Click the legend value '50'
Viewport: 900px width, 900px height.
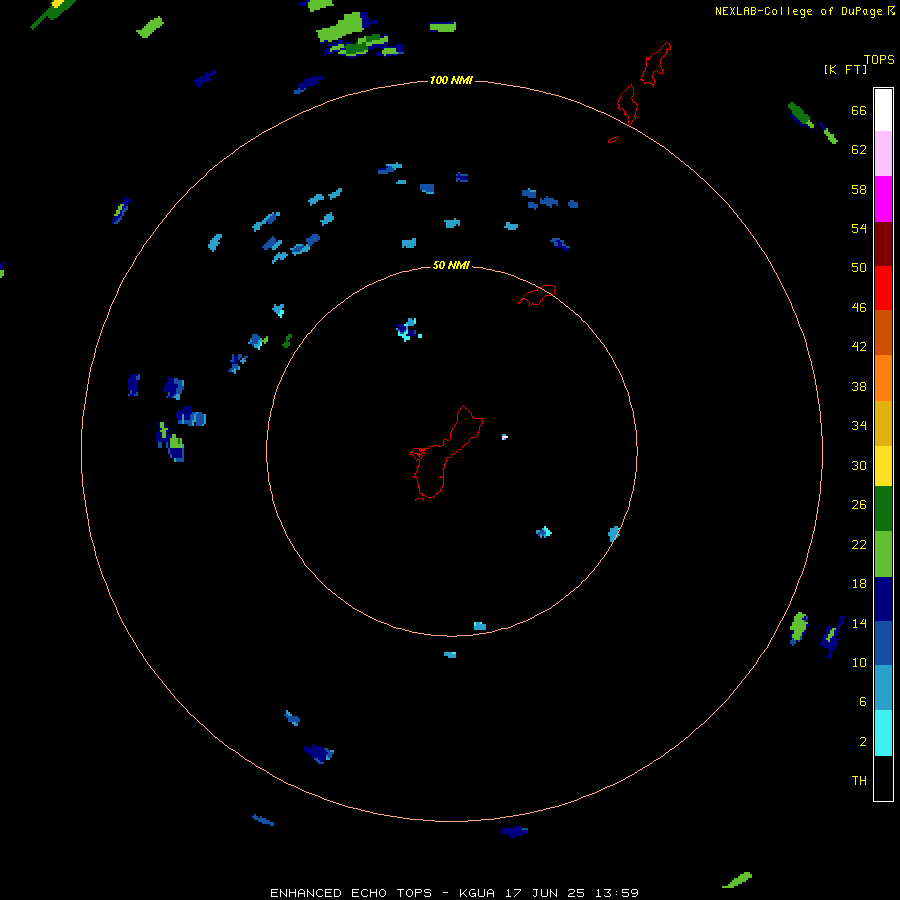[x=859, y=267]
